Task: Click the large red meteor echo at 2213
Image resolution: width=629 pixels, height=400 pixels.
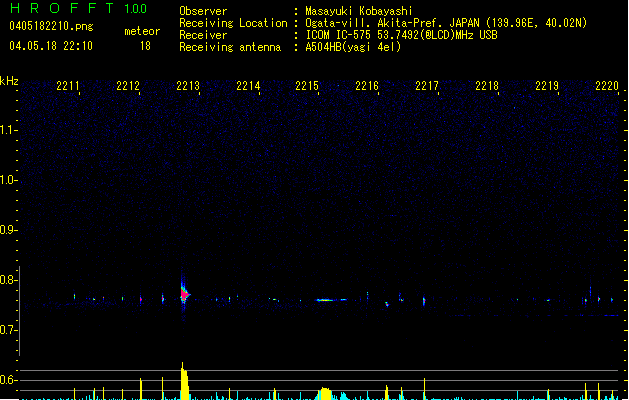Action: click(184, 295)
